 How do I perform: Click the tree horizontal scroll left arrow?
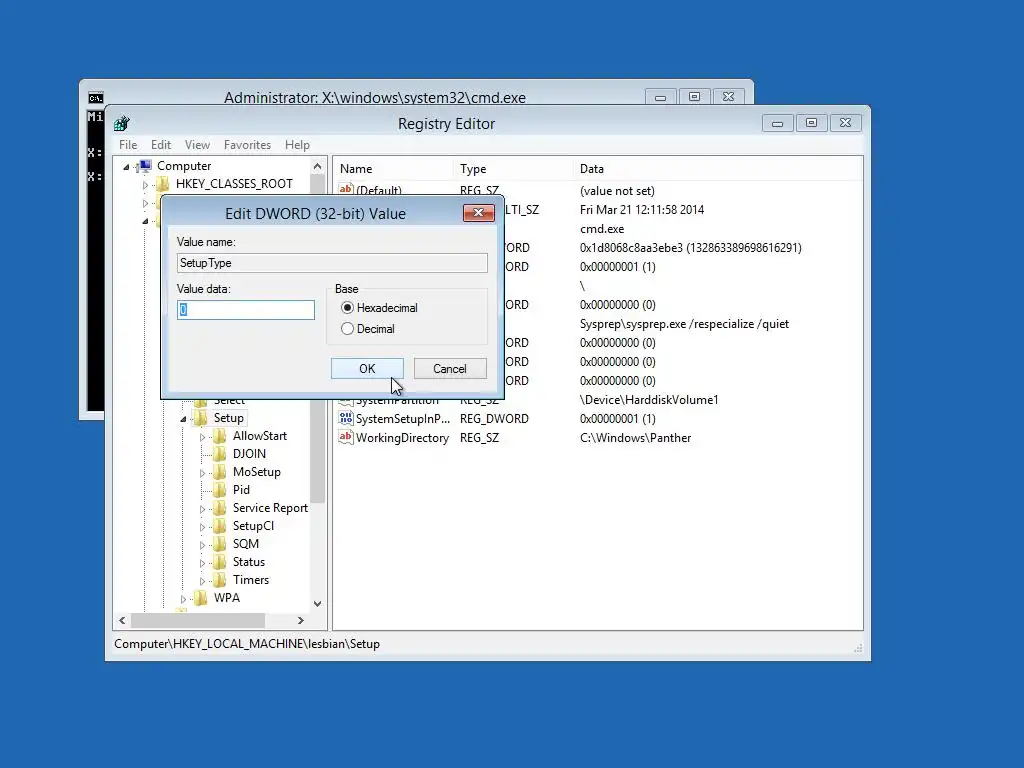tap(122, 620)
